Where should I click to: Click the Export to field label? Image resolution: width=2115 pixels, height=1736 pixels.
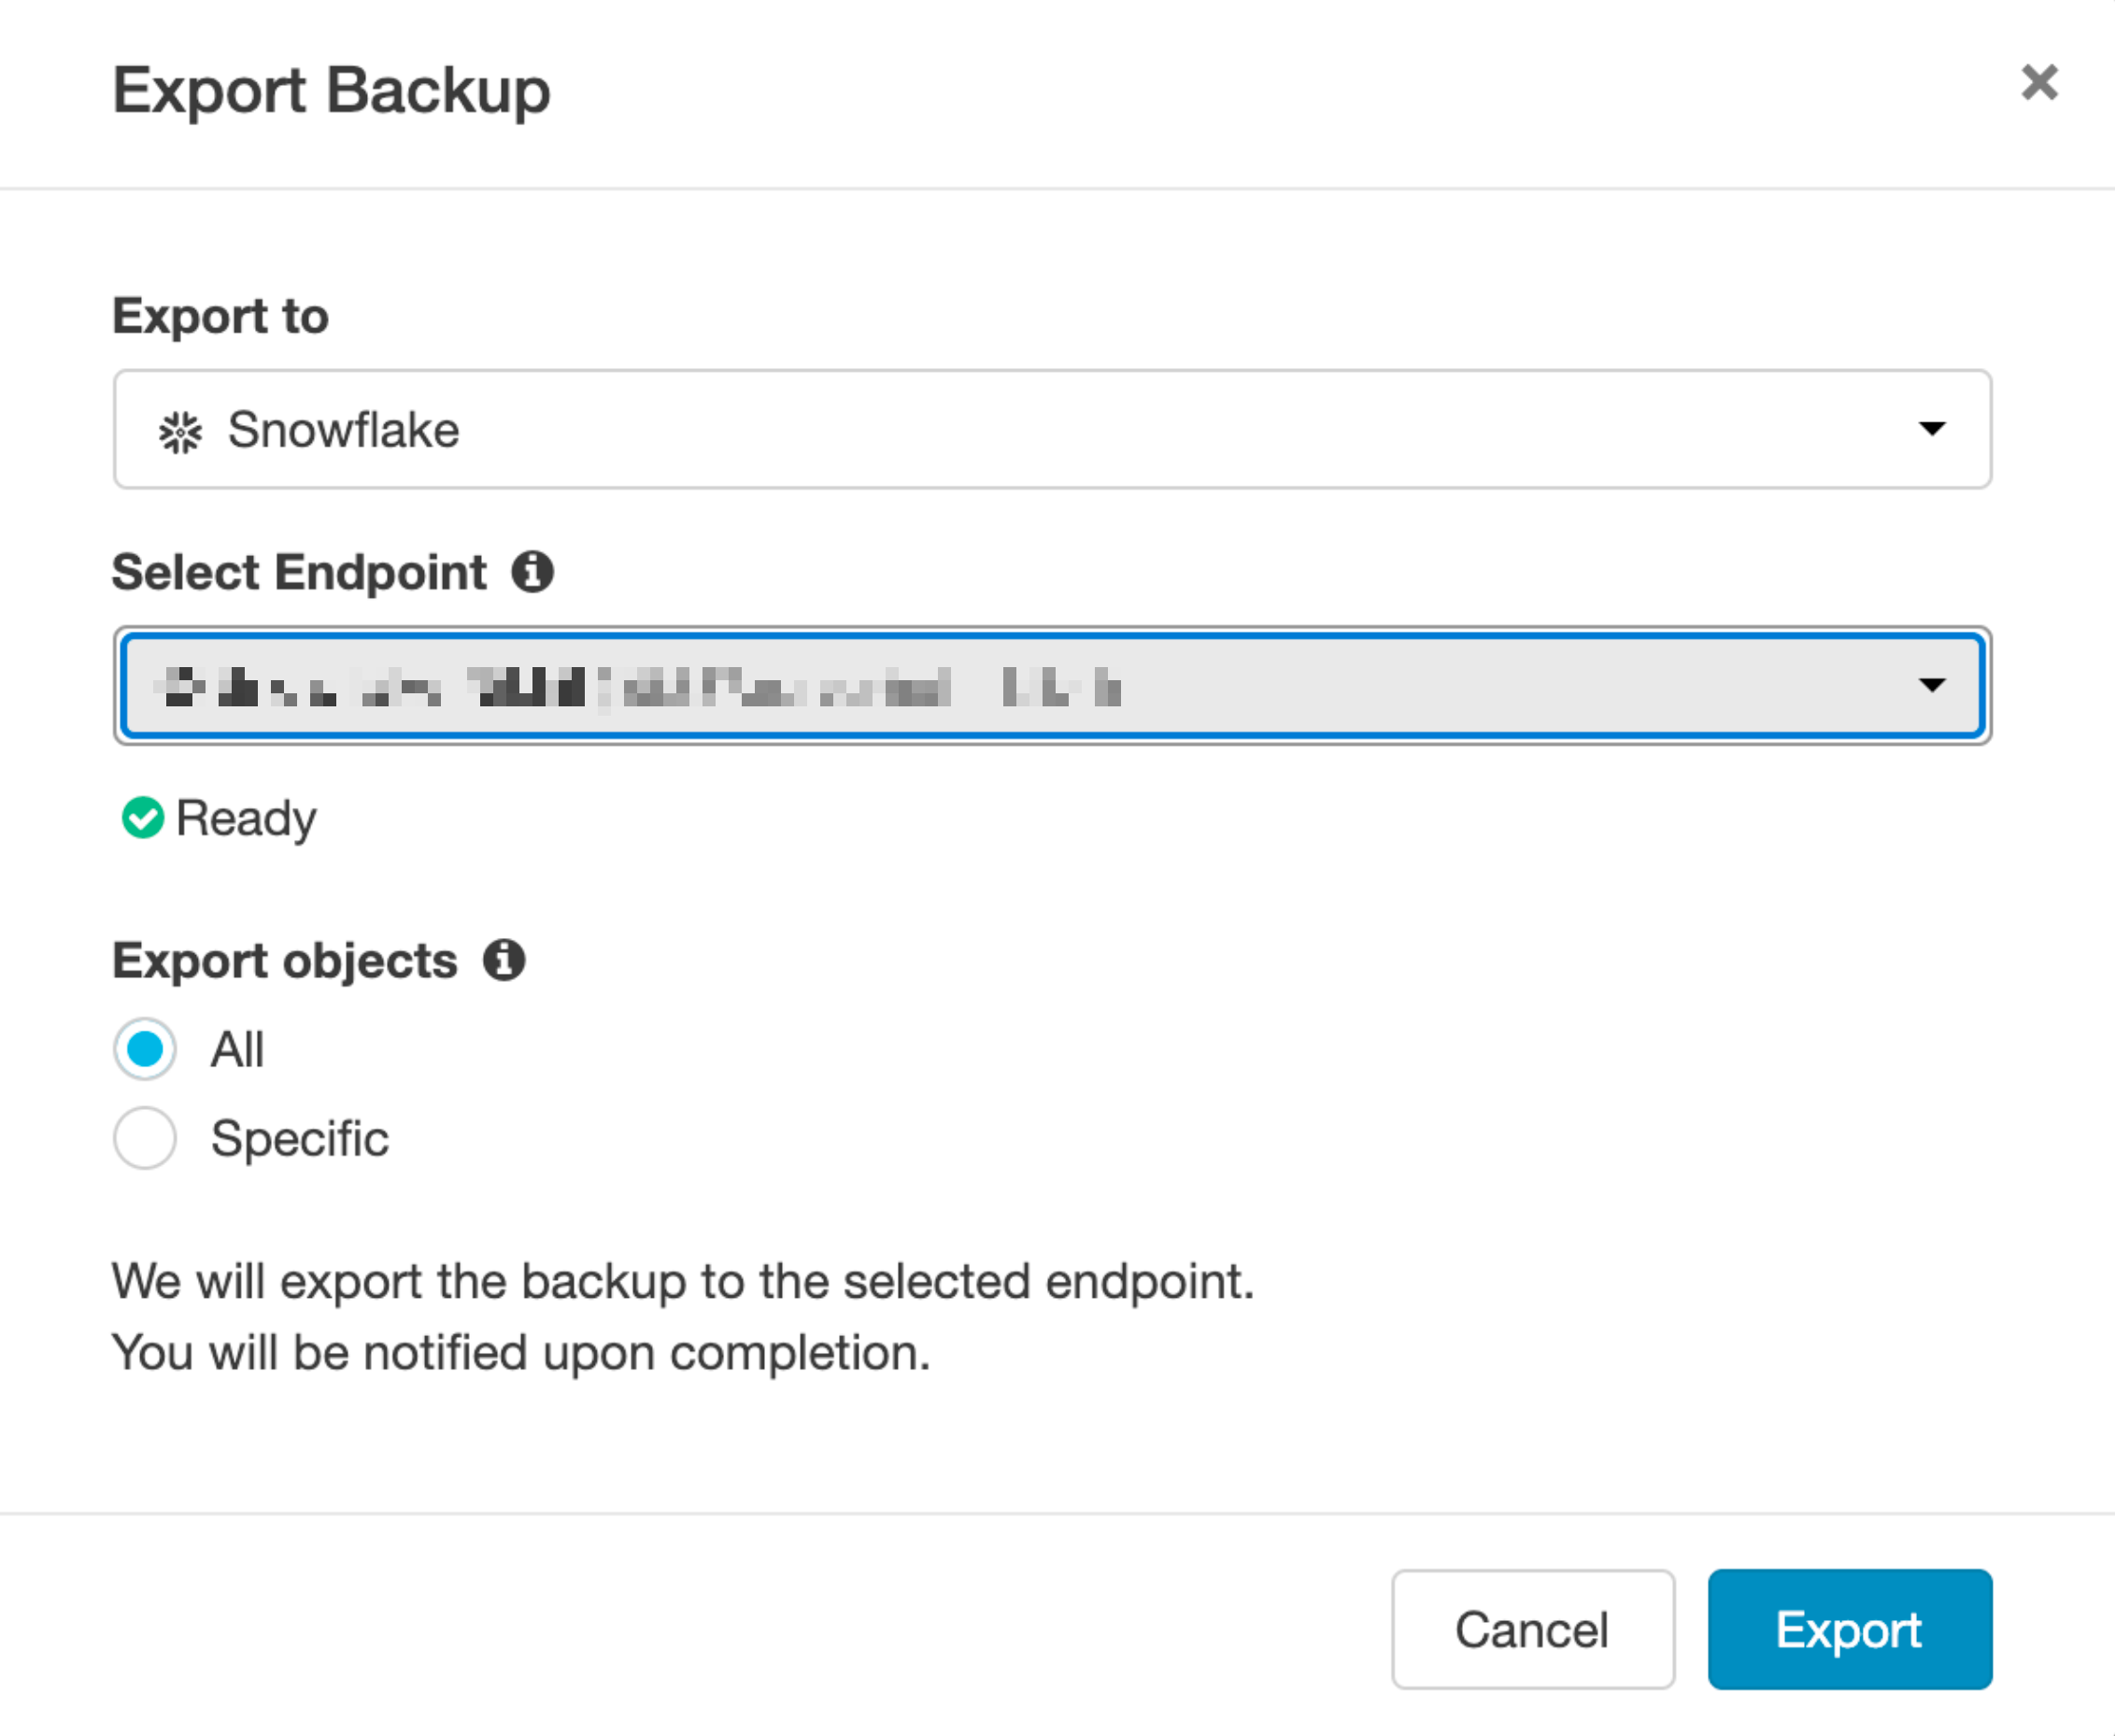(220, 316)
